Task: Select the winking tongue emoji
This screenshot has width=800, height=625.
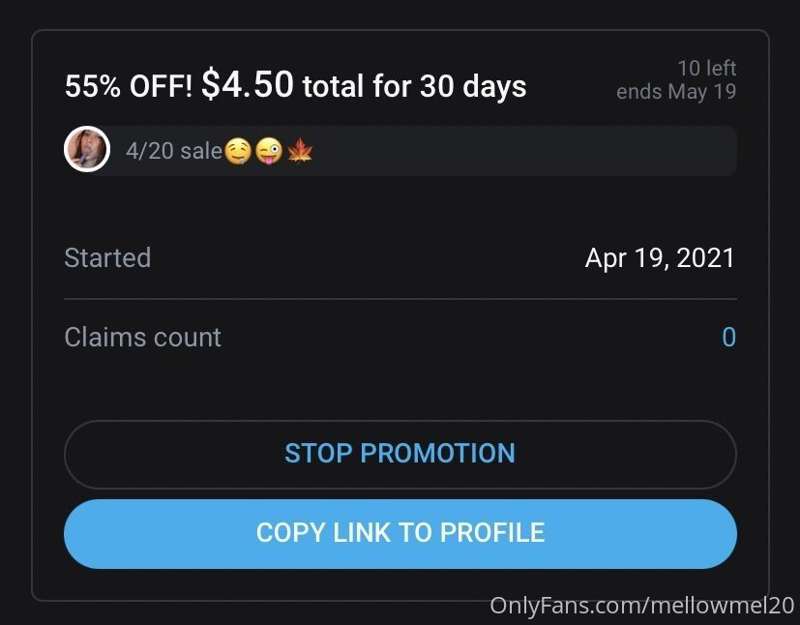Action: tap(269, 152)
